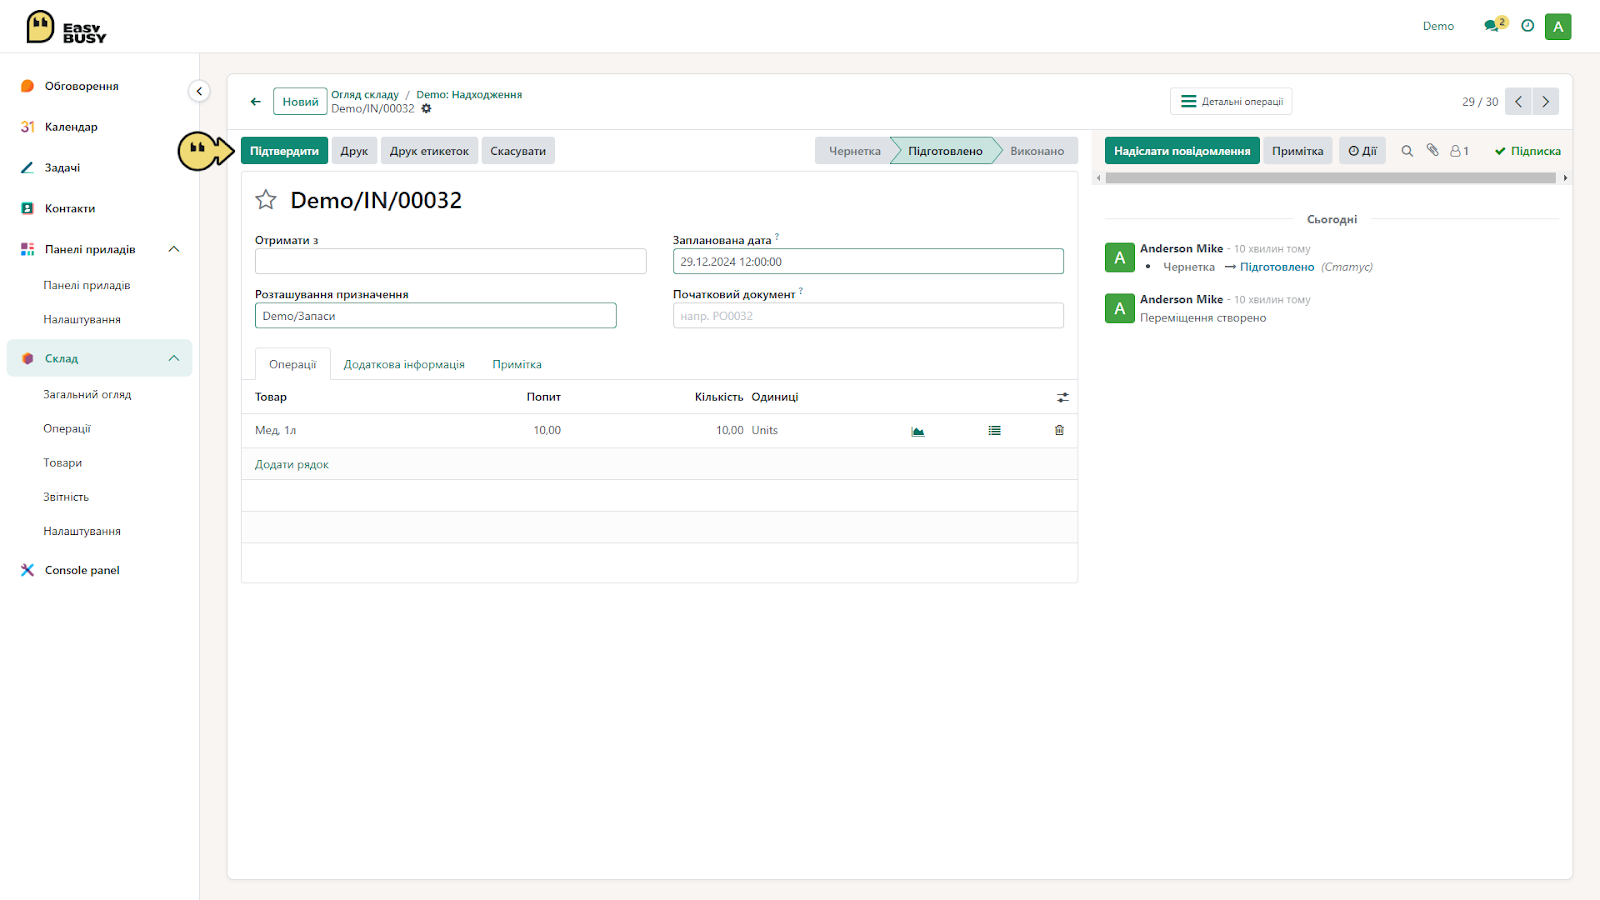Collapse the Склад menu section

pos(174,358)
